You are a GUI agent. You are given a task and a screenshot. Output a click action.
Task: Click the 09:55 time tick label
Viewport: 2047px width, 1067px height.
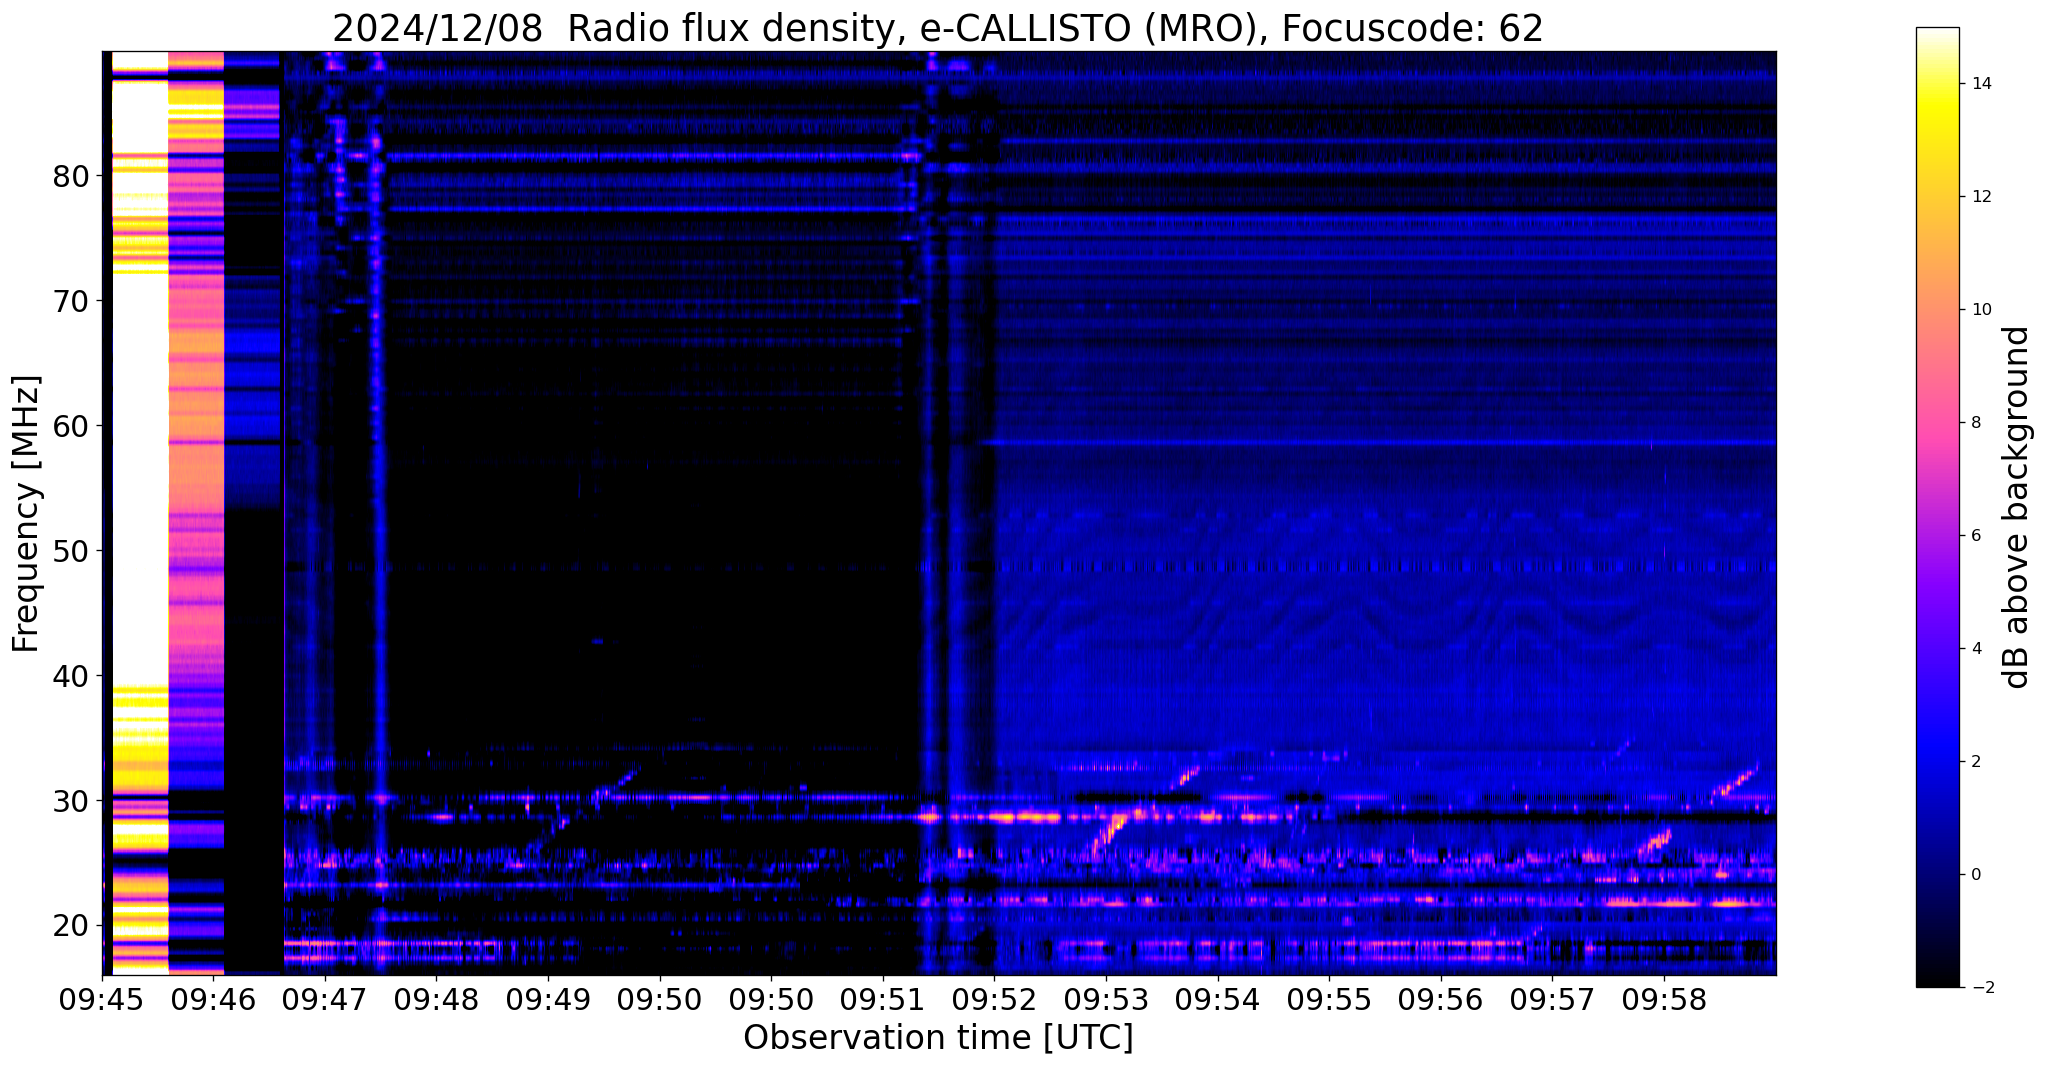coord(1329,999)
